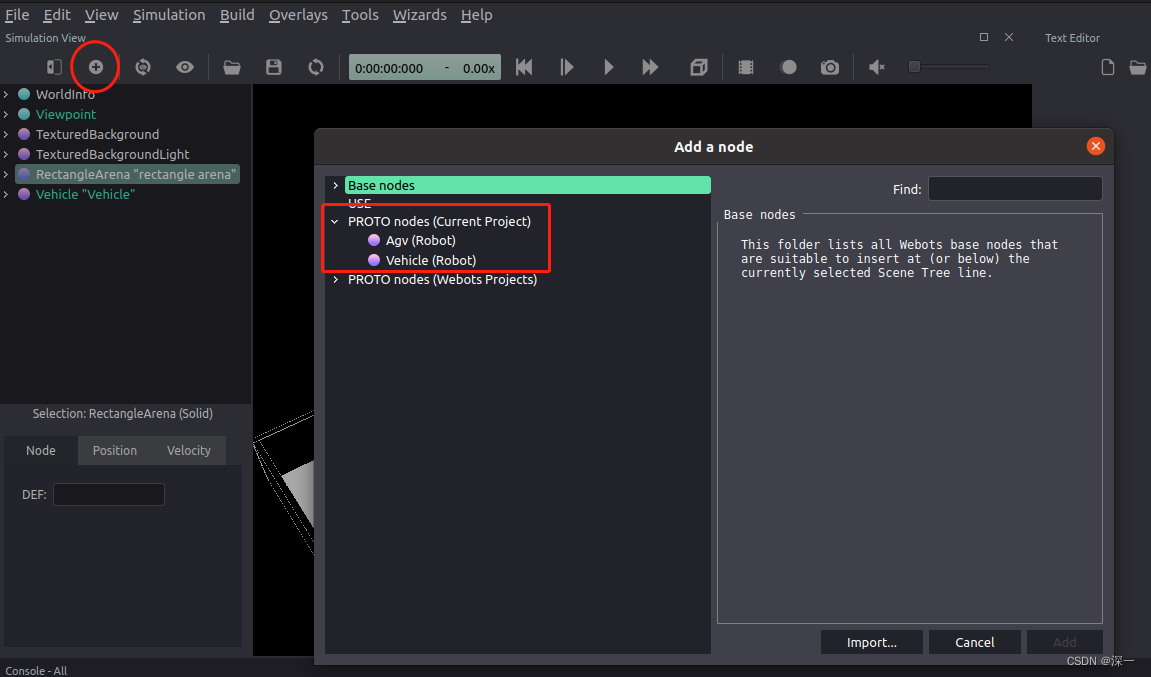Click the Find field in the dialog

coord(1014,188)
